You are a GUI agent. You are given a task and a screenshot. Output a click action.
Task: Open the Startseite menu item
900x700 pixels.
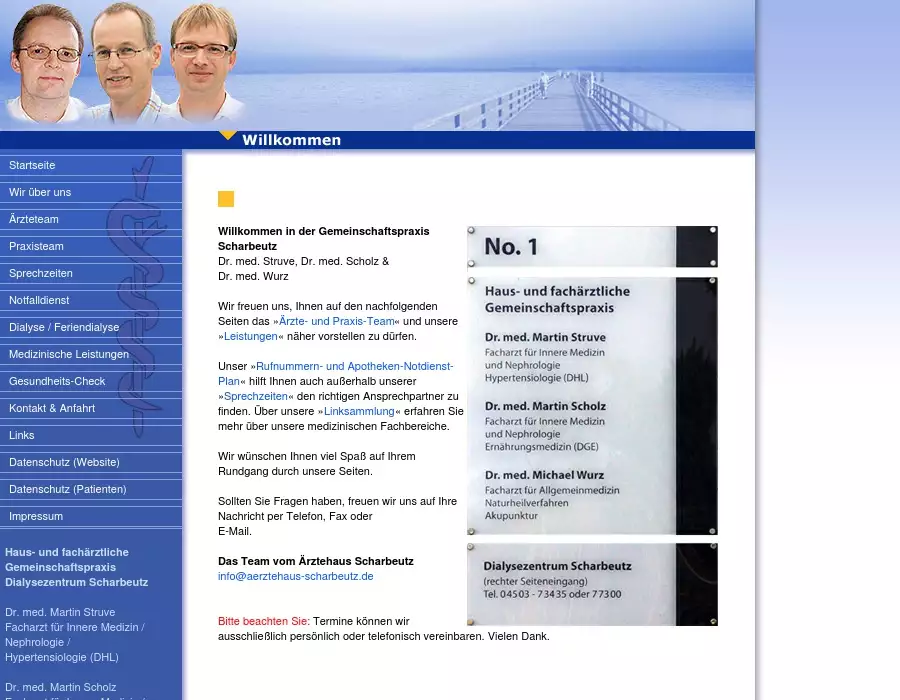32,165
